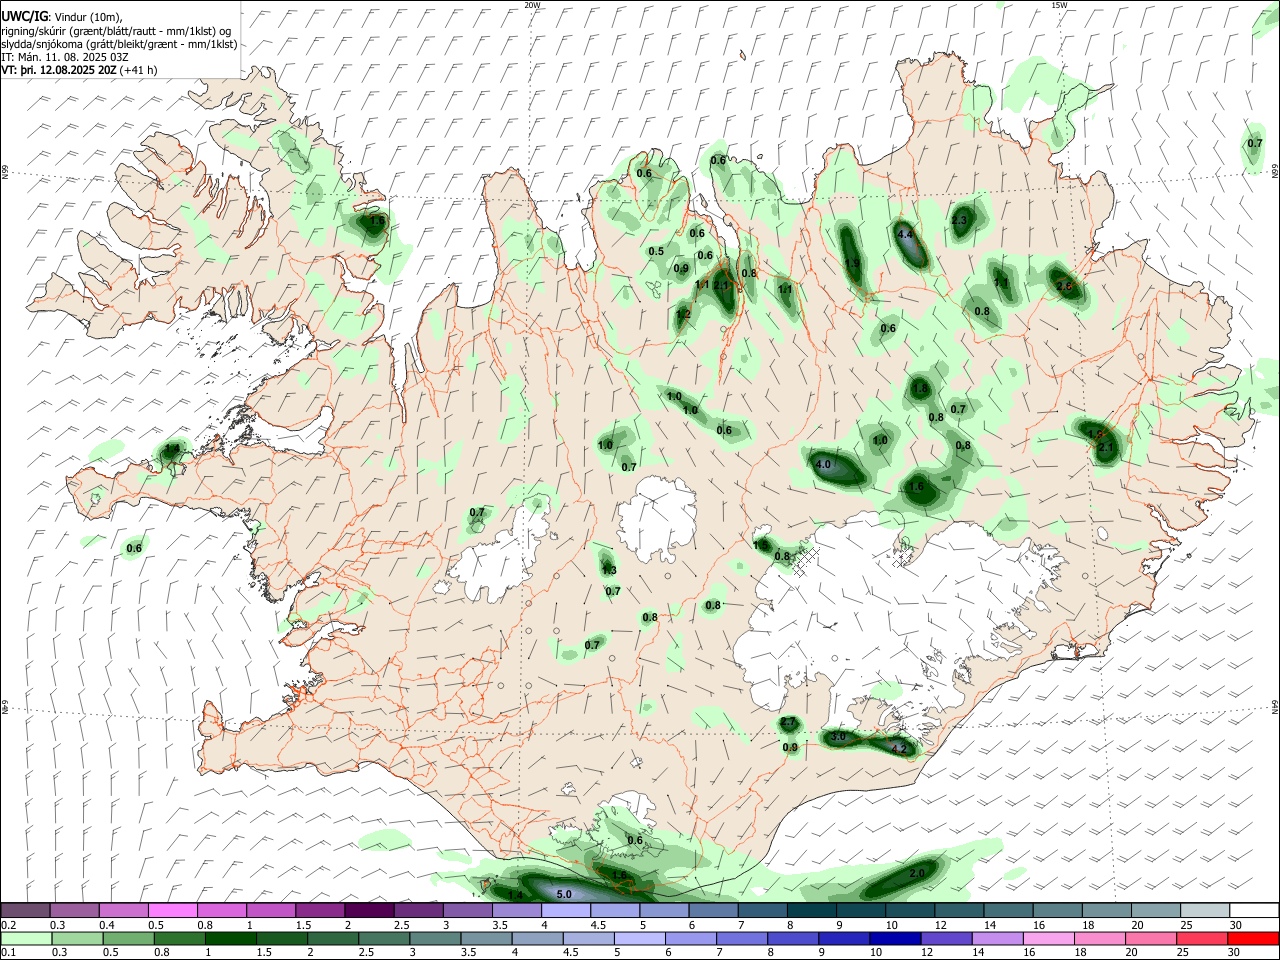Click the 2.3 precipitation value on the map
Viewport: 1280px width, 960px height.
[960, 220]
